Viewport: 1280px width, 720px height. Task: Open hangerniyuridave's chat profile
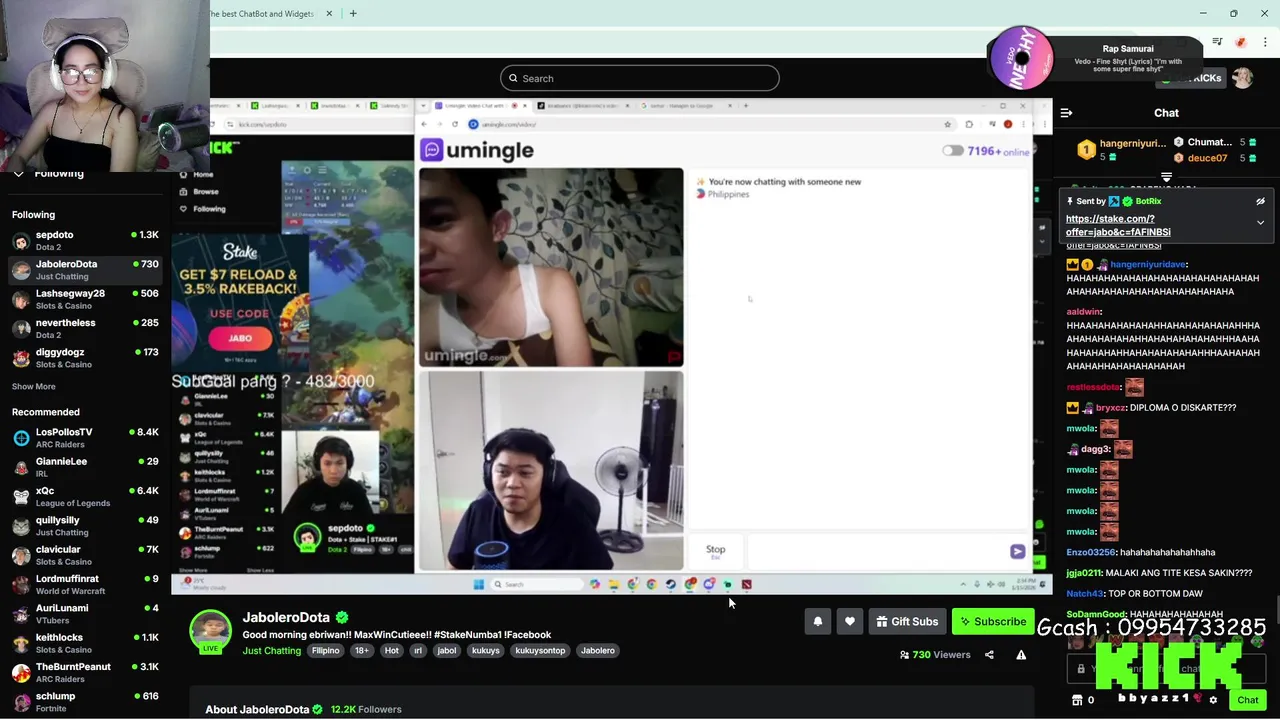[1148, 265]
